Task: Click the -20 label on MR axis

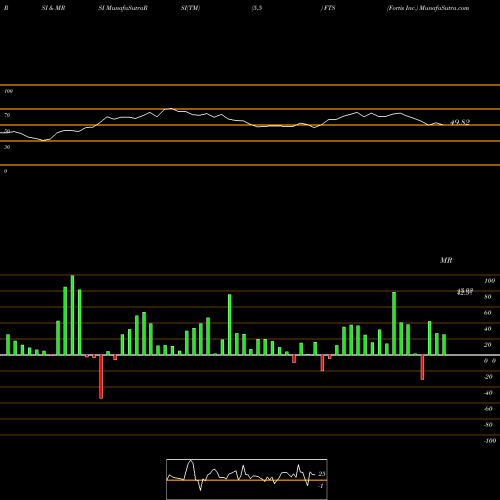Action: click(488, 377)
